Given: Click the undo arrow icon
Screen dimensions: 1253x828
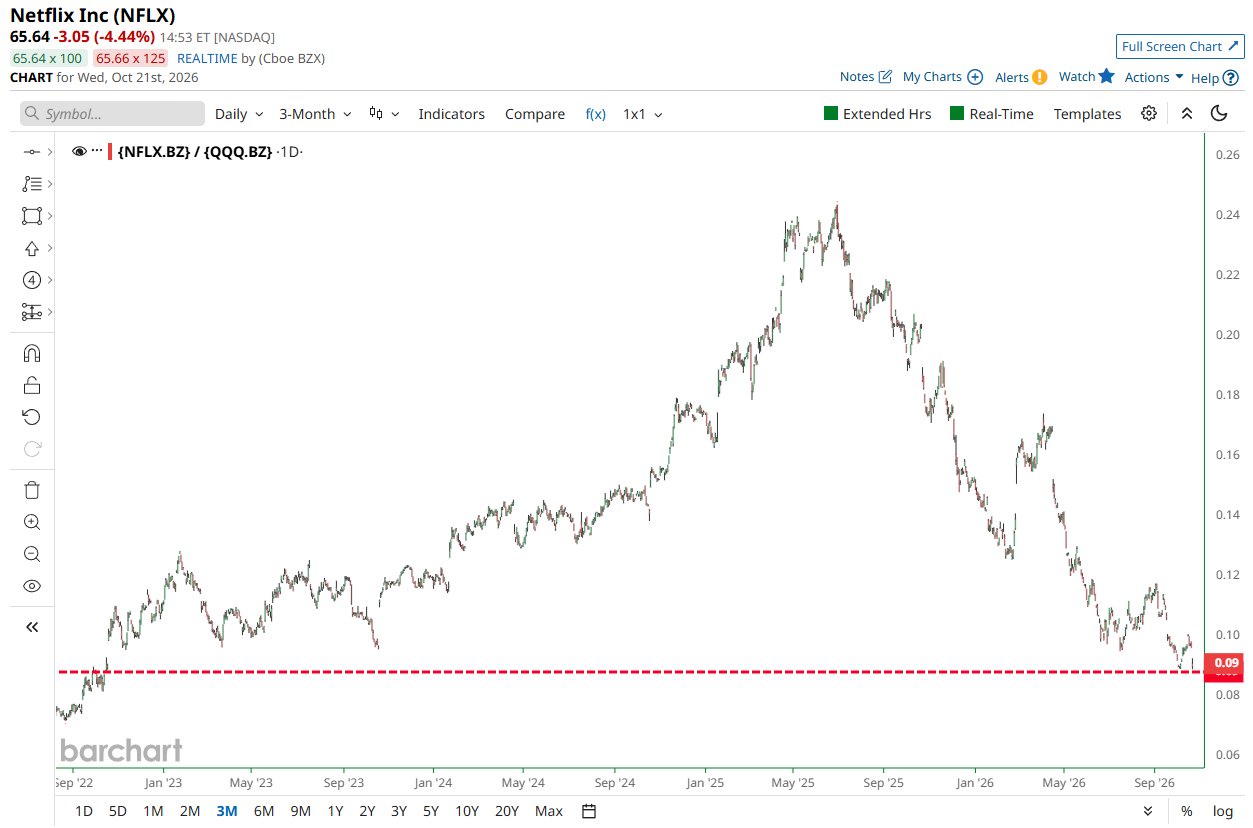Looking at the screenshot, I should pyautogui.click(x=31, y=417).
